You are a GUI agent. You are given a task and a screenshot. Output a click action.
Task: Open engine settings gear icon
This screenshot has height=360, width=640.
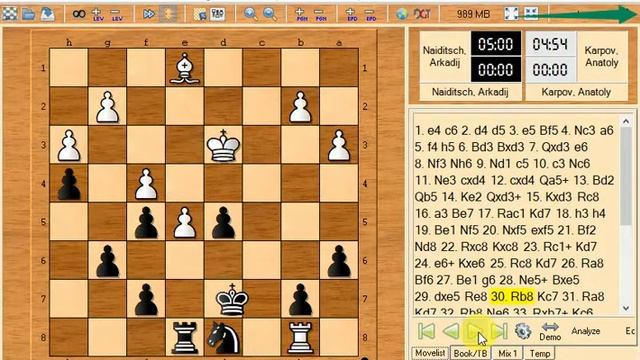pyautogui.click(x=523, y=331)
